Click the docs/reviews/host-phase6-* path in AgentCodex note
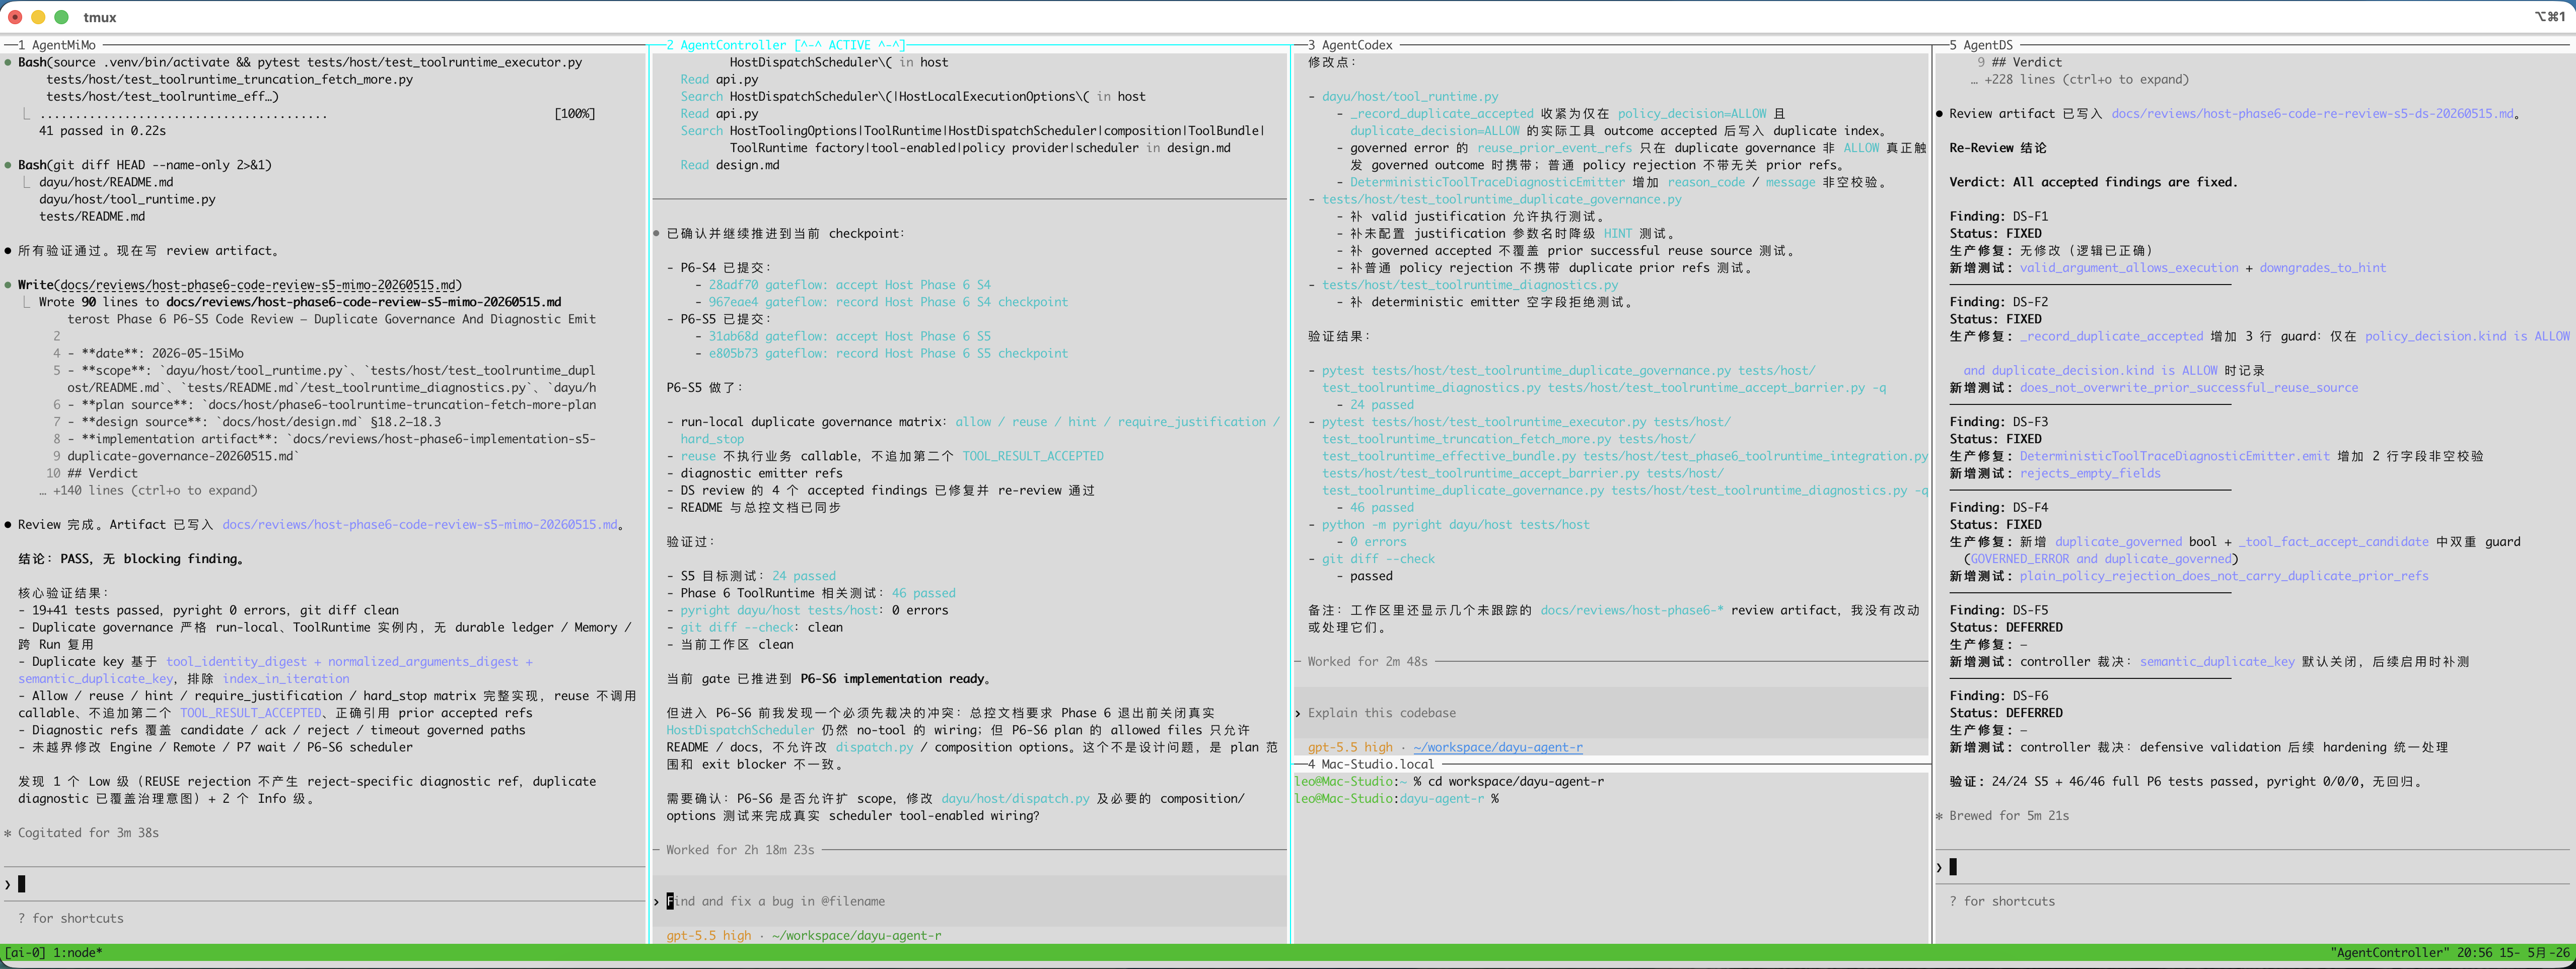 point(1632,610)
